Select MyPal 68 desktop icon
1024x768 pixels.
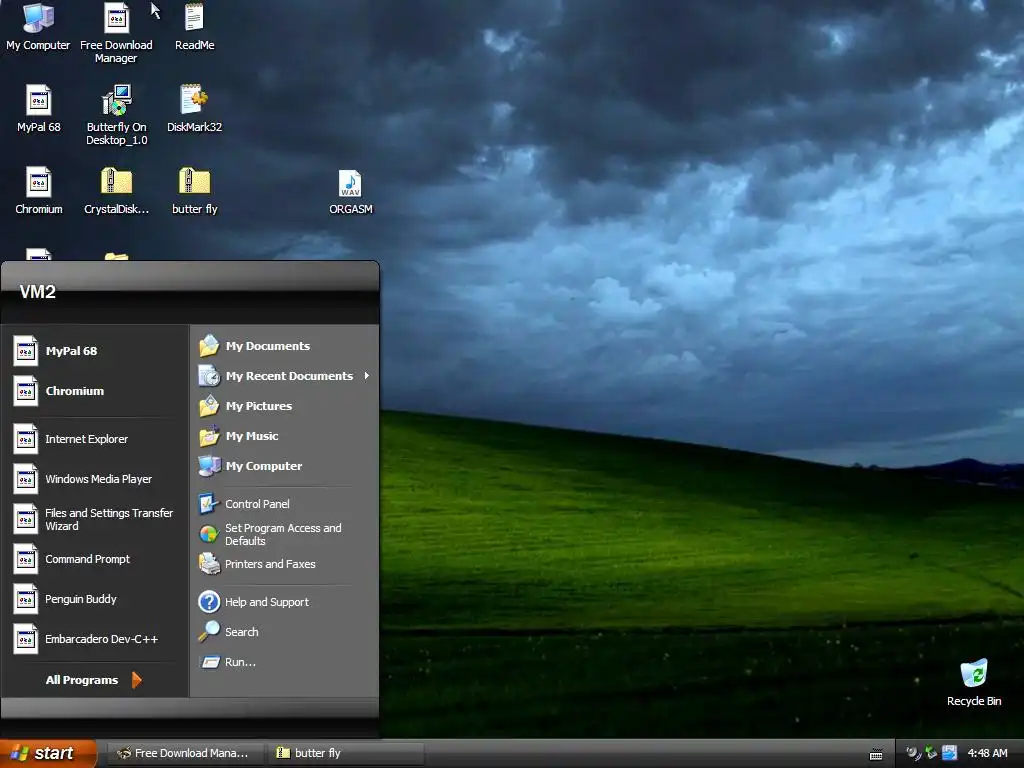click(x=39, y=108)
